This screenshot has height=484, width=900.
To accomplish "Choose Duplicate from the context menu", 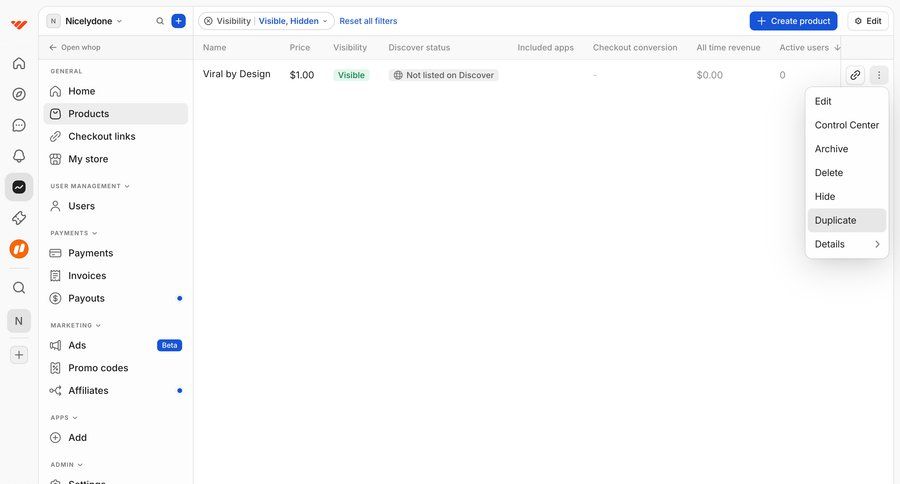I will click(x=836, y=221).
